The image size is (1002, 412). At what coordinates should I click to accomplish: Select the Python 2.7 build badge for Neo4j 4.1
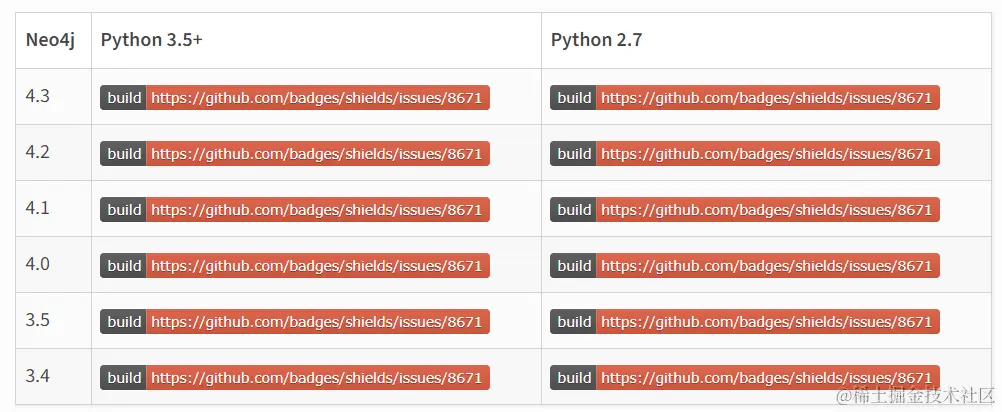[745, 210]
